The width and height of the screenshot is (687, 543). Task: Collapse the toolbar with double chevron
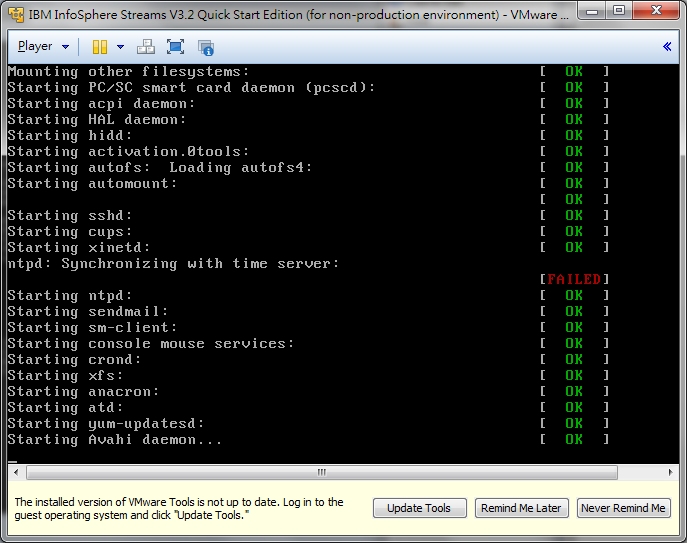667,46
